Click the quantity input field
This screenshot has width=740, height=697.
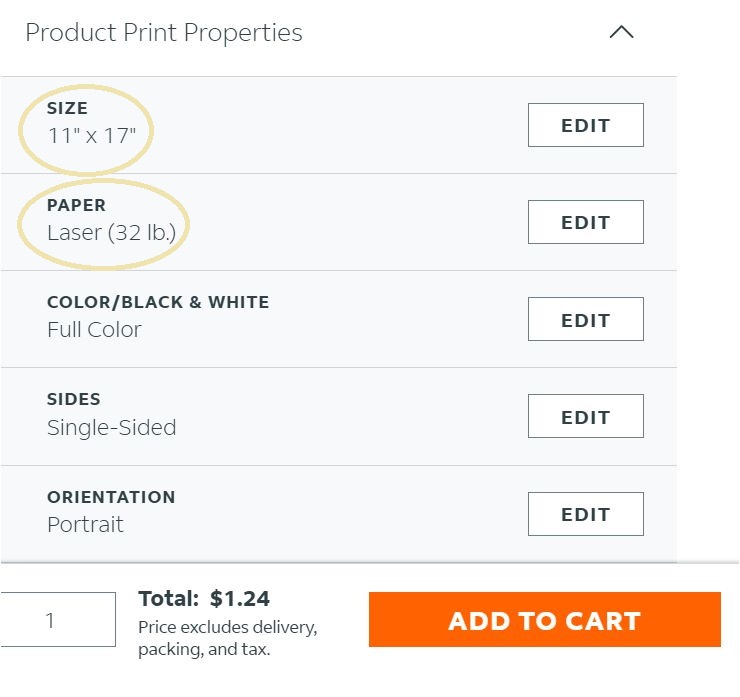[x=57, y=620]
